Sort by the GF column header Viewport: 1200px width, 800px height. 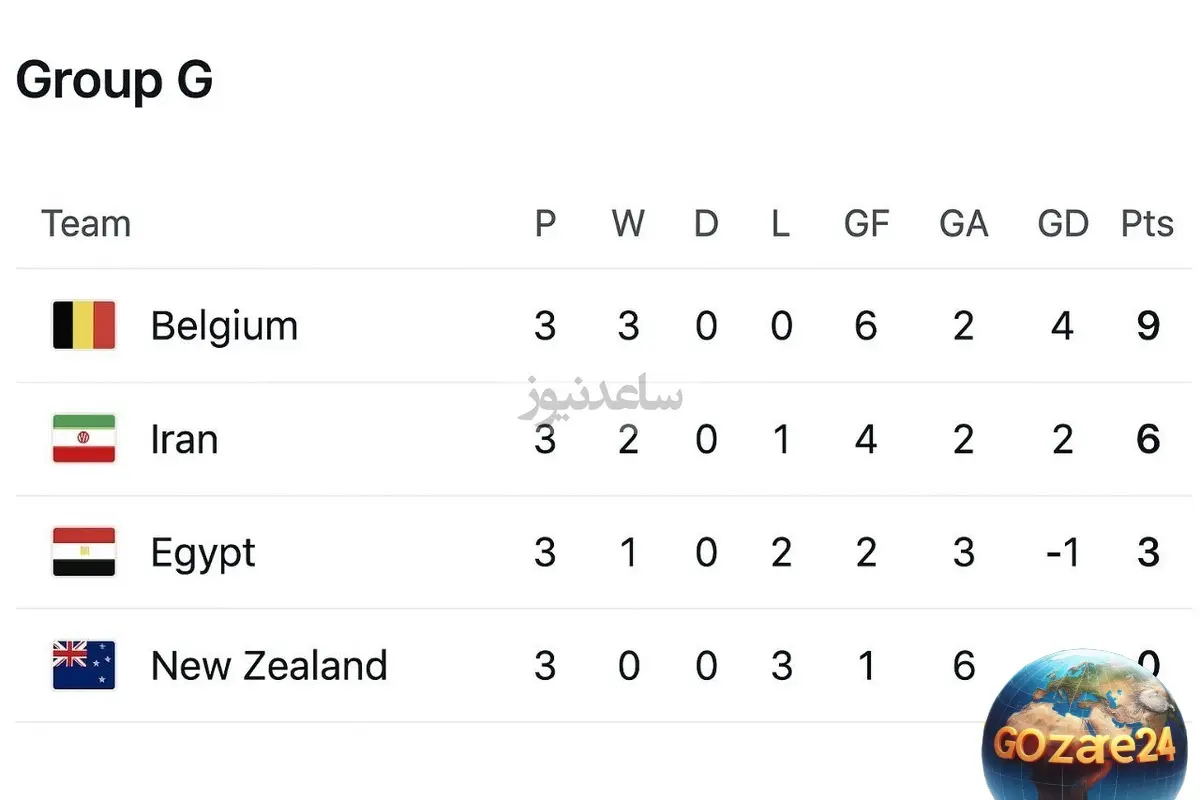[866, 224]
